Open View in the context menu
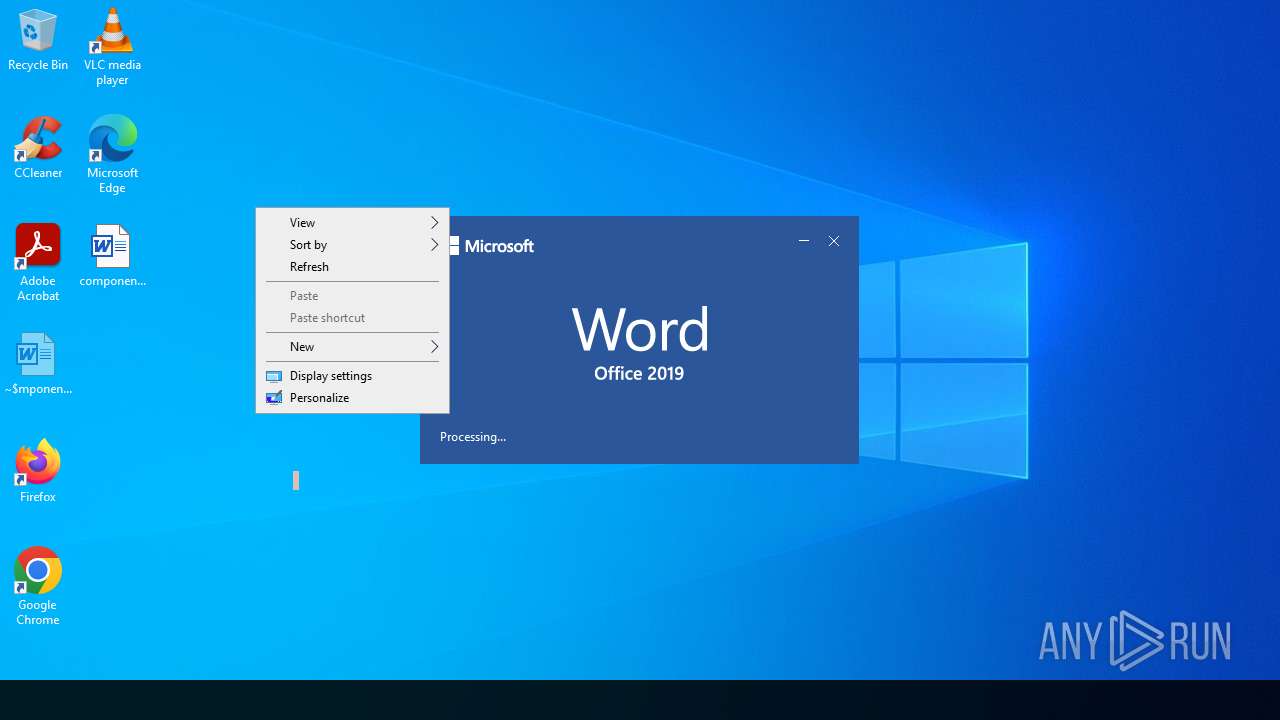1280x720 pixels. click(x=352, y=223)
